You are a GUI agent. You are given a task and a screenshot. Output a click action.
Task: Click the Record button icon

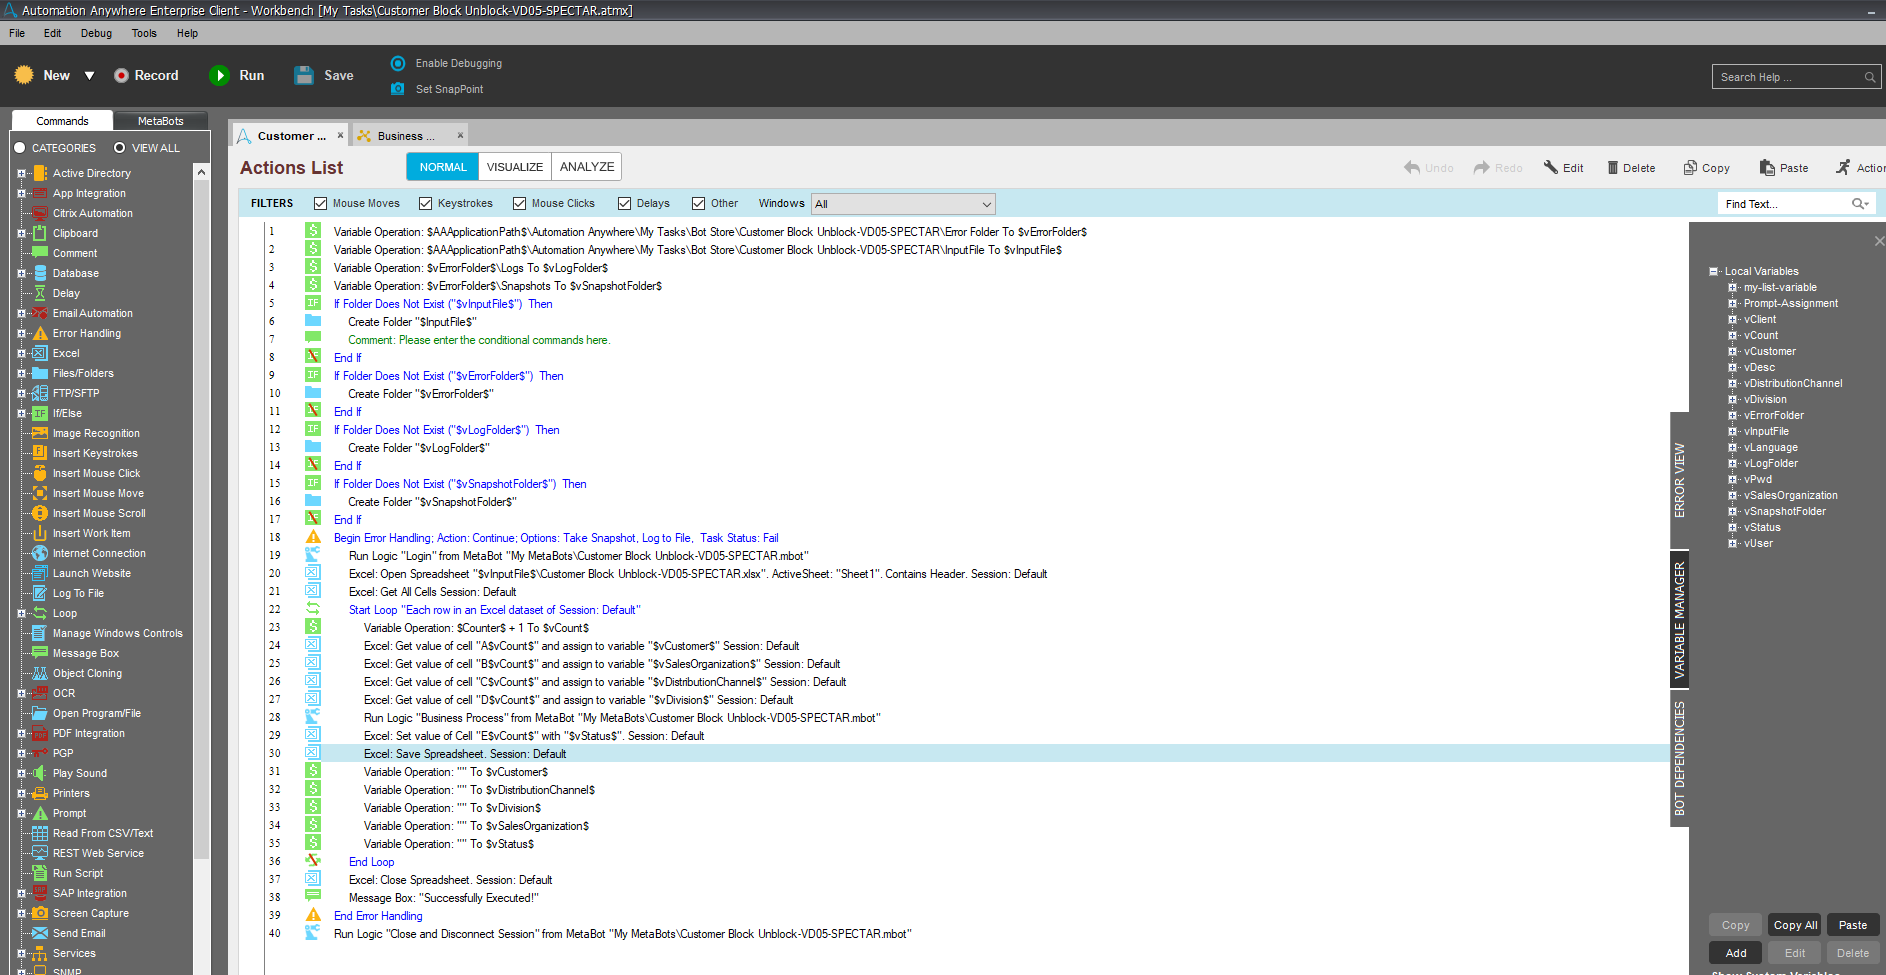point(121,76)
